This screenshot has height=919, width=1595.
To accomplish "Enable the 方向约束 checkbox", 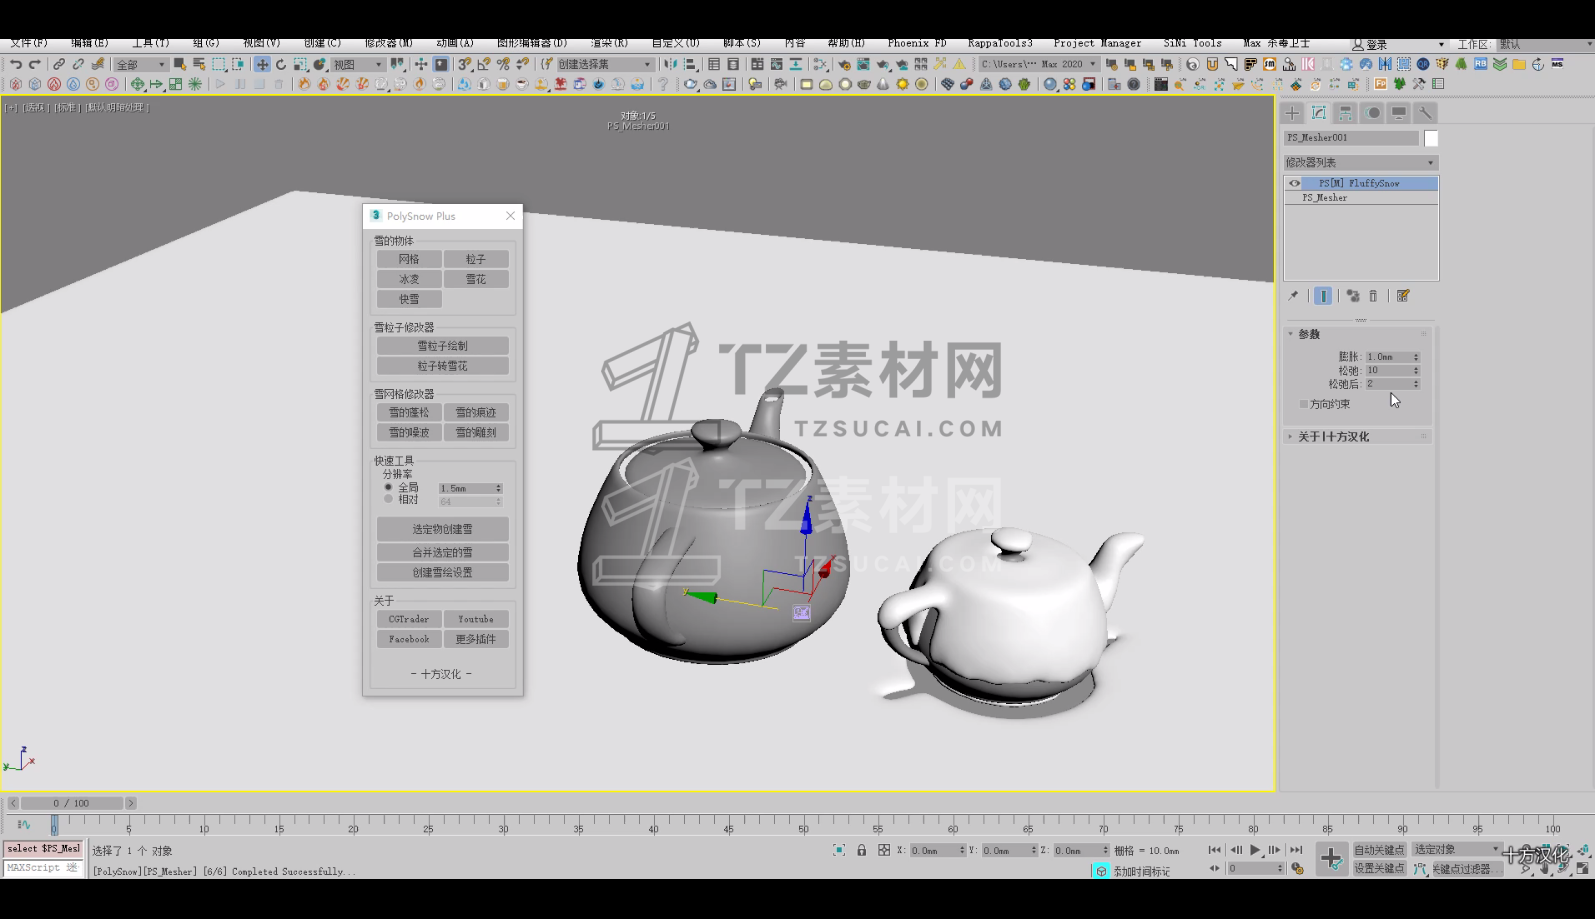I will pos(1304,404).
